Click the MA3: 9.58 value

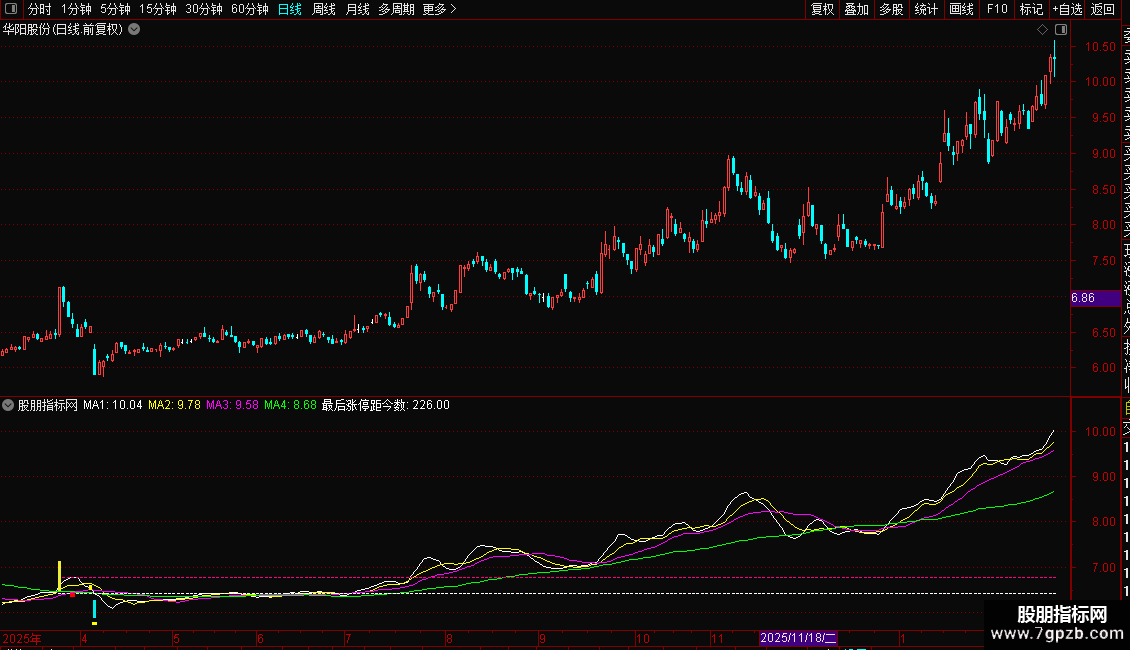coord(232,405)
